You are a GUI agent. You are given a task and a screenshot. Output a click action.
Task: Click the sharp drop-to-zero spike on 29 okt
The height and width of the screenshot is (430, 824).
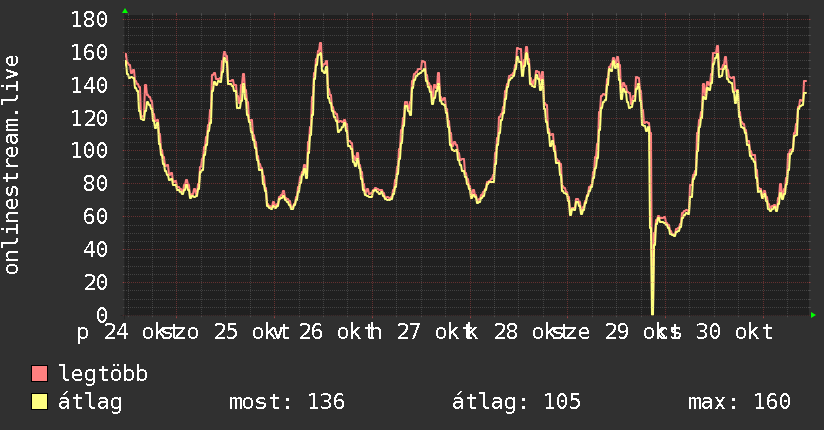pos(652,273)
